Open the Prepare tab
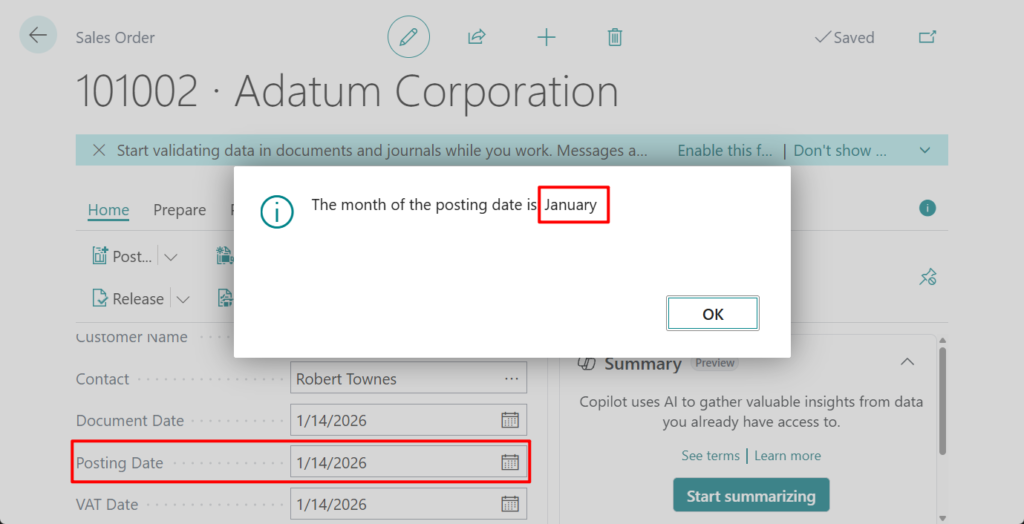 179,210
